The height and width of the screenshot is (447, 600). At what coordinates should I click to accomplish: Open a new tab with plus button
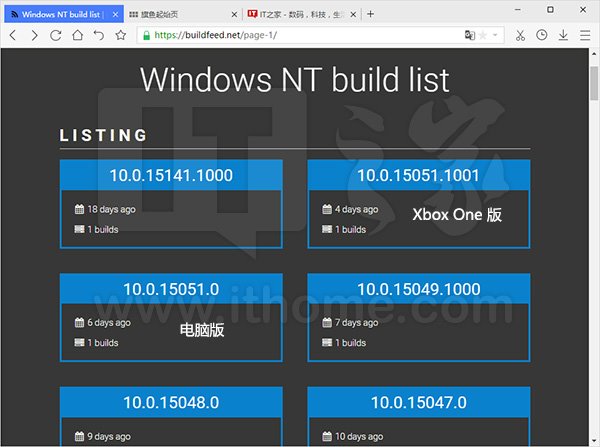coord(371,14)
